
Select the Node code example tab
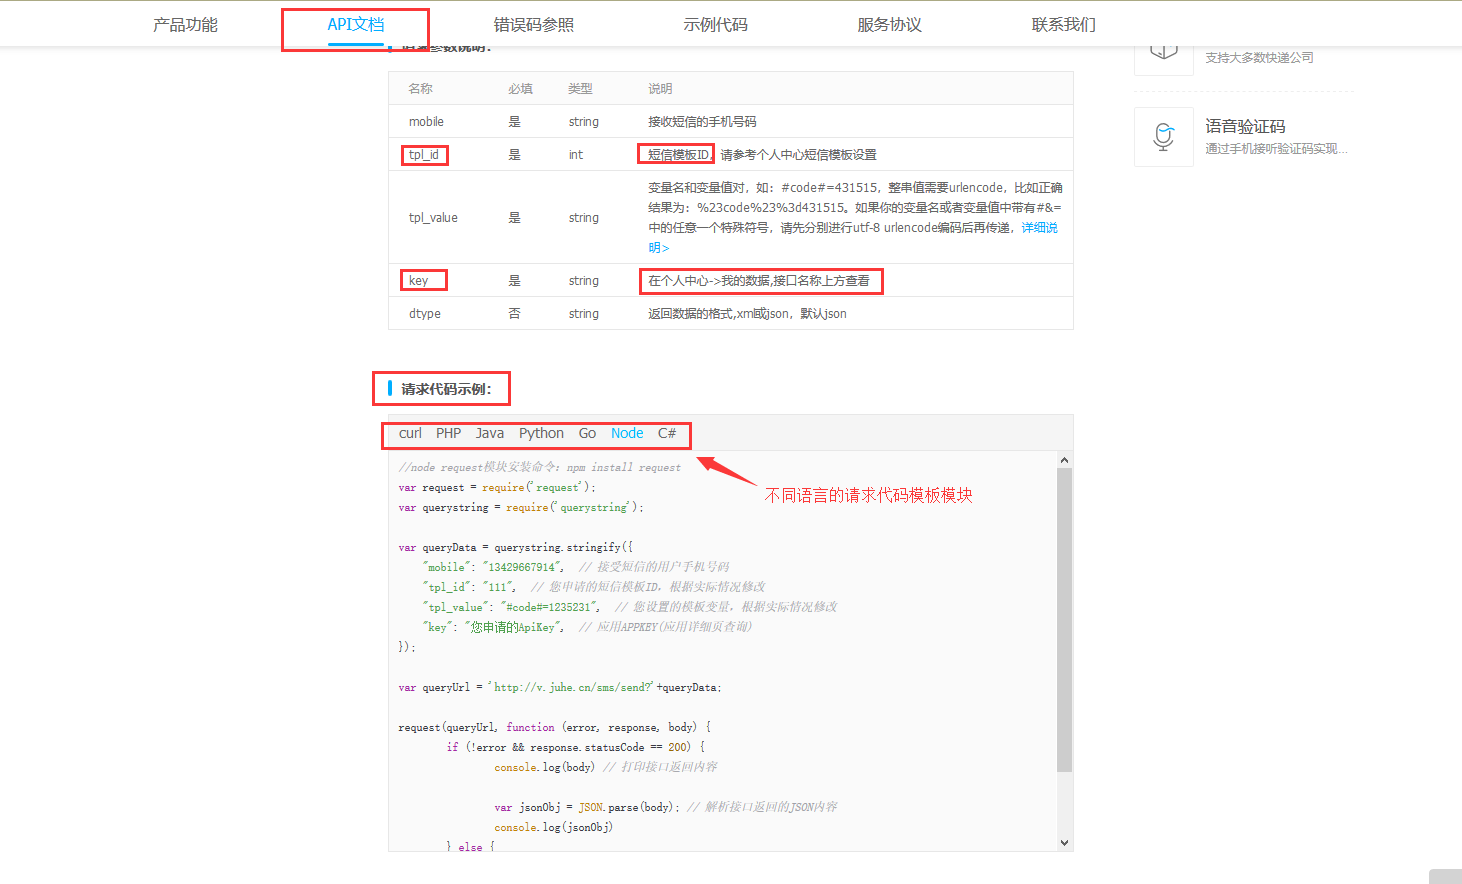627,433
